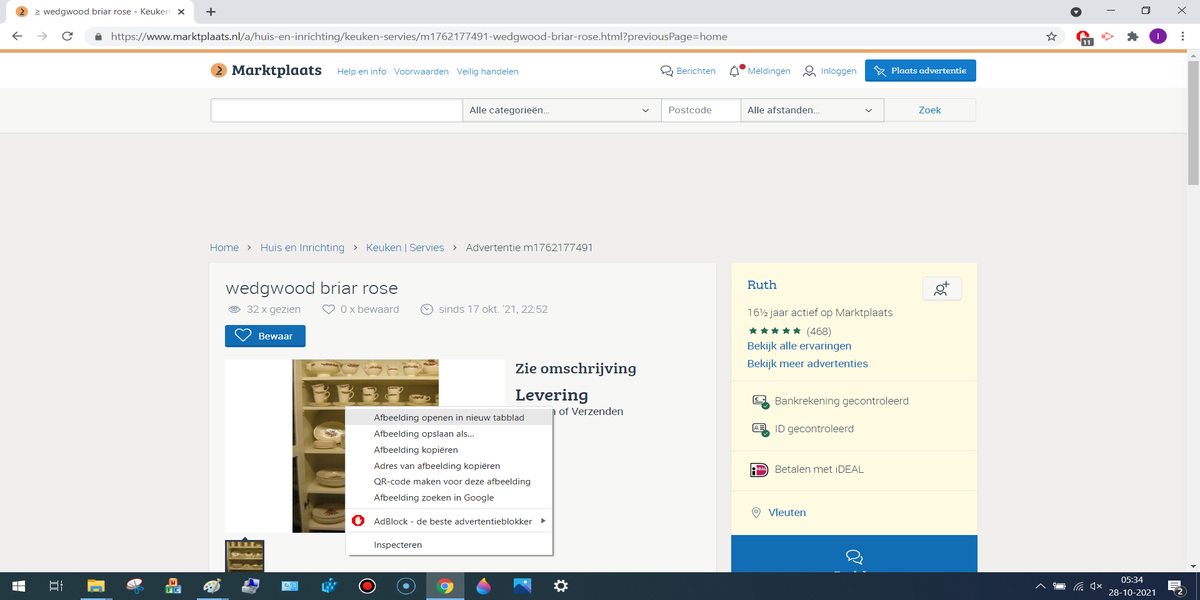Select Afbeelding opslaan als menu entry
The image size is (1200, 600).
(x=424, y=434)
